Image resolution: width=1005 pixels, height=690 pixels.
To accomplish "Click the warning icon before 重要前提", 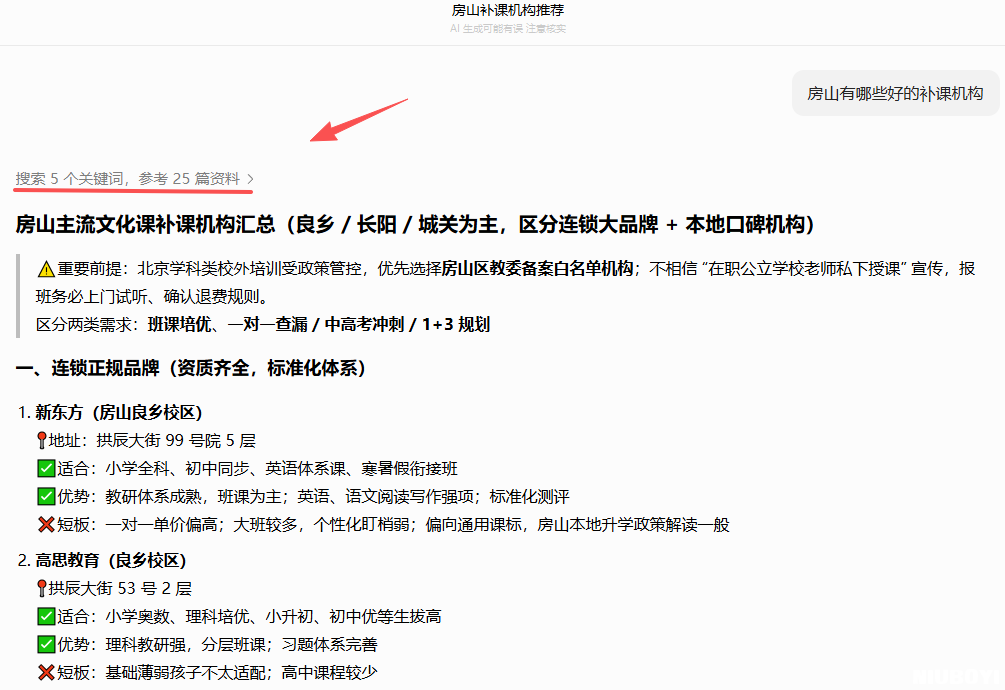I will [x=46, y=269].
